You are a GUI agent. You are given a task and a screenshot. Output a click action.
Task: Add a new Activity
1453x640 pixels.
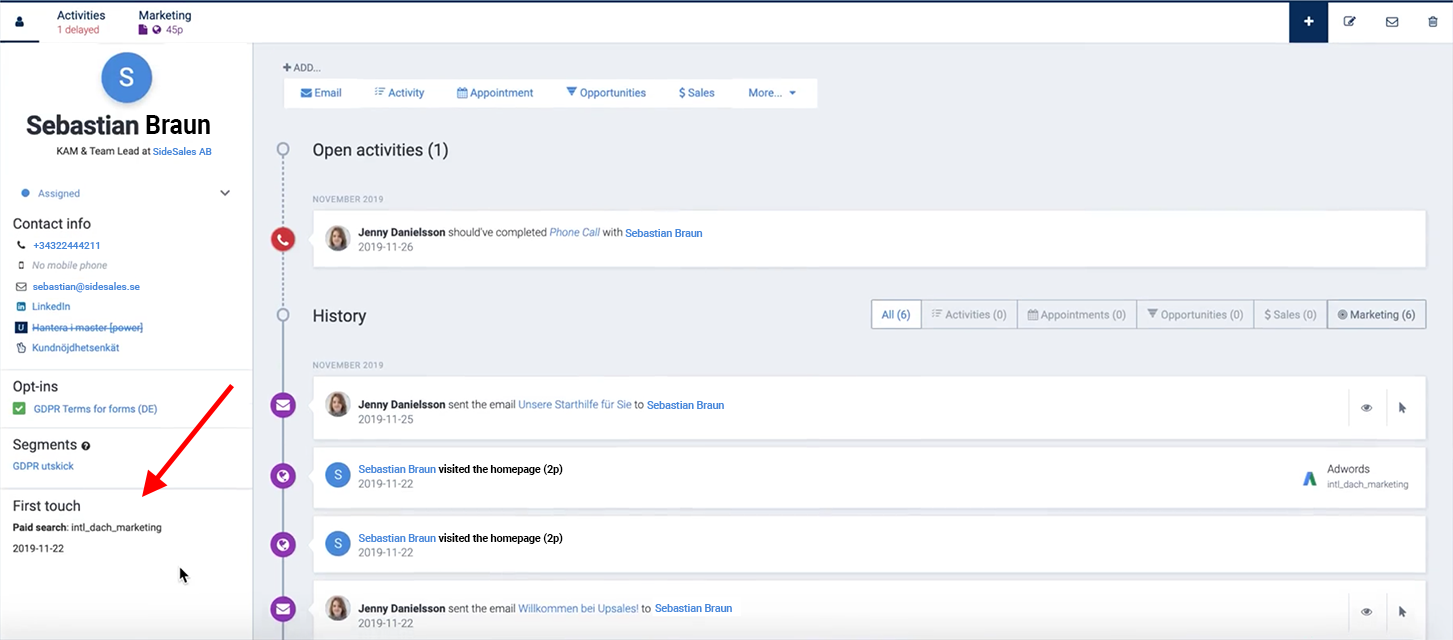click(399, 93)
